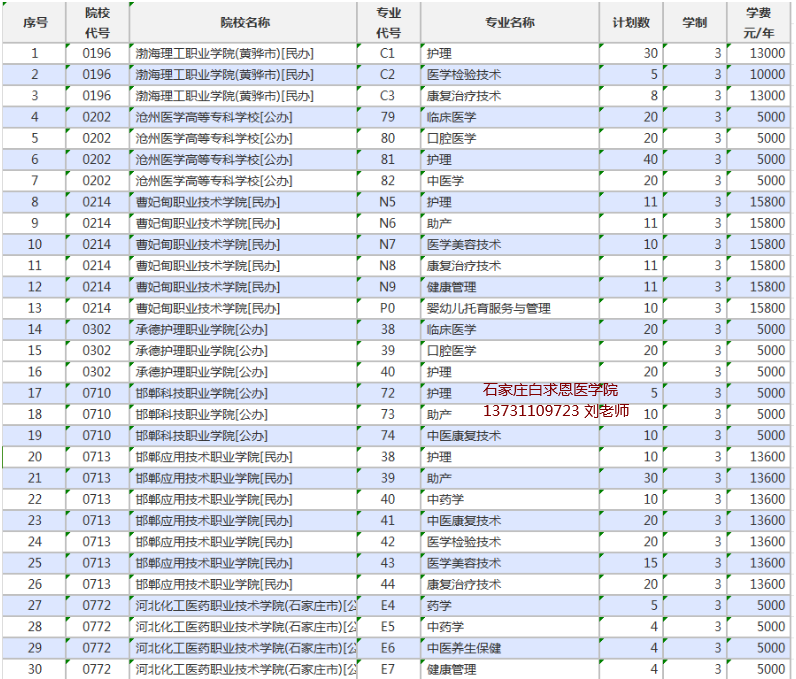Viewport: 796px width, 679px height.
Task: Click 中医学 in row 7
Action: point(445,181)
